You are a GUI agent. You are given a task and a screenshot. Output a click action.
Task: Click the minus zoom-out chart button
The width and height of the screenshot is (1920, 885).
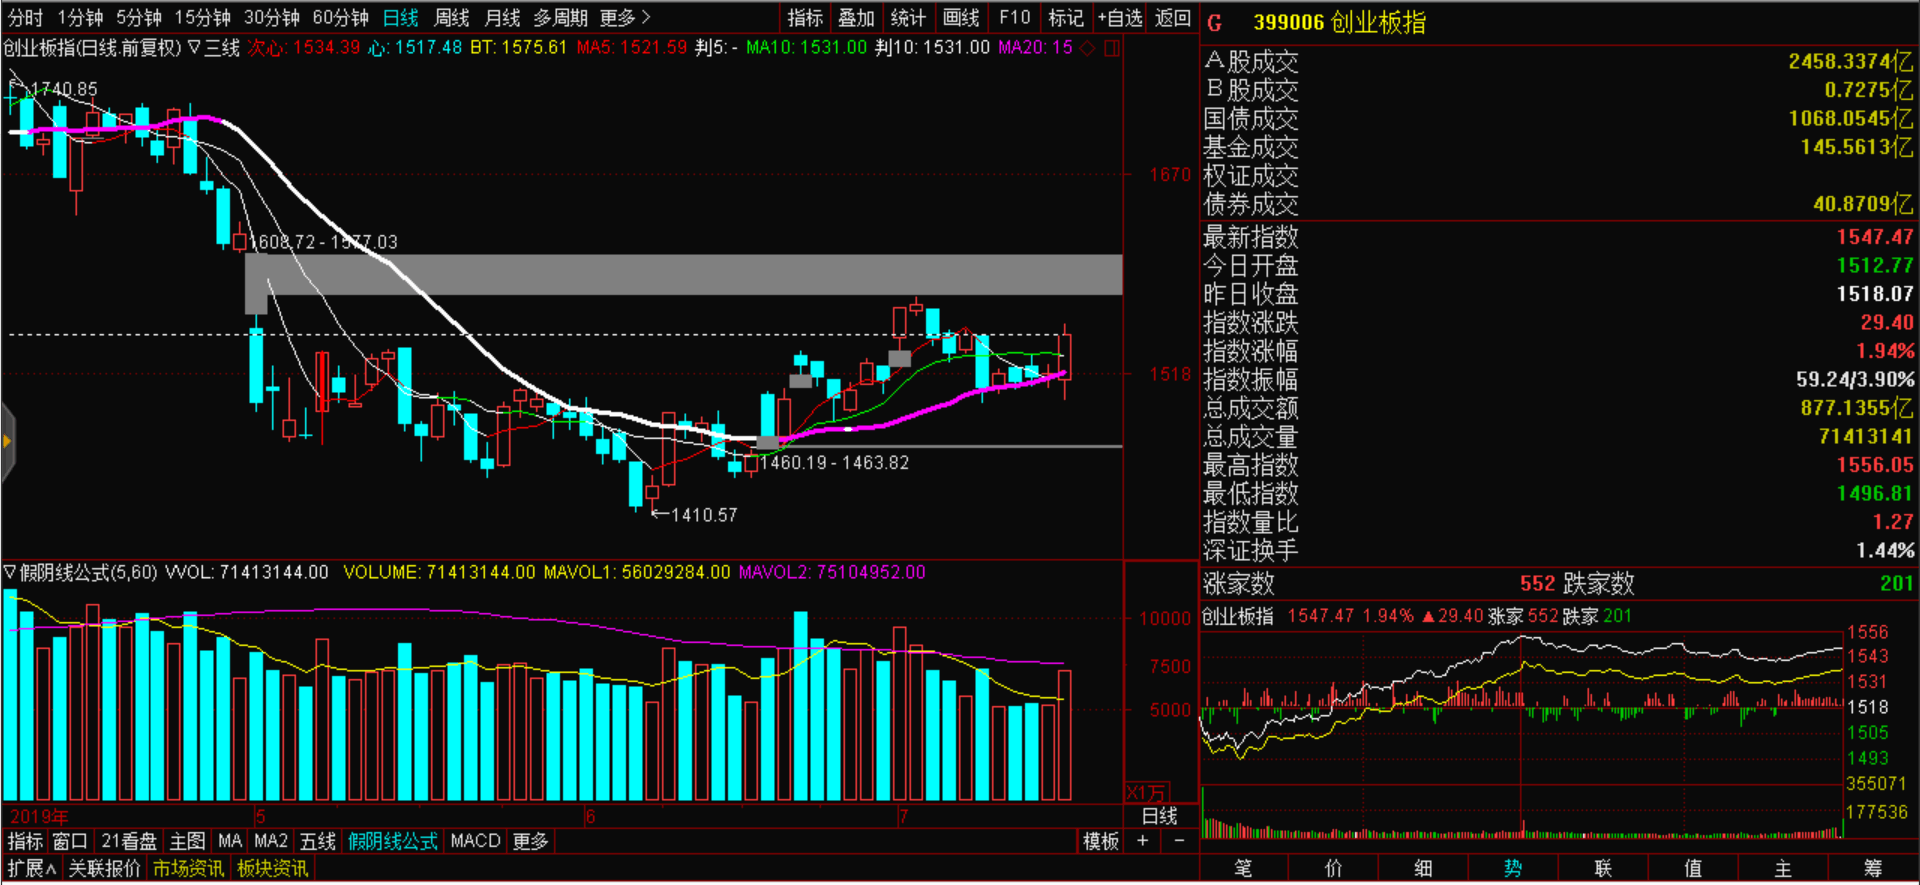tap(1179, 841)
